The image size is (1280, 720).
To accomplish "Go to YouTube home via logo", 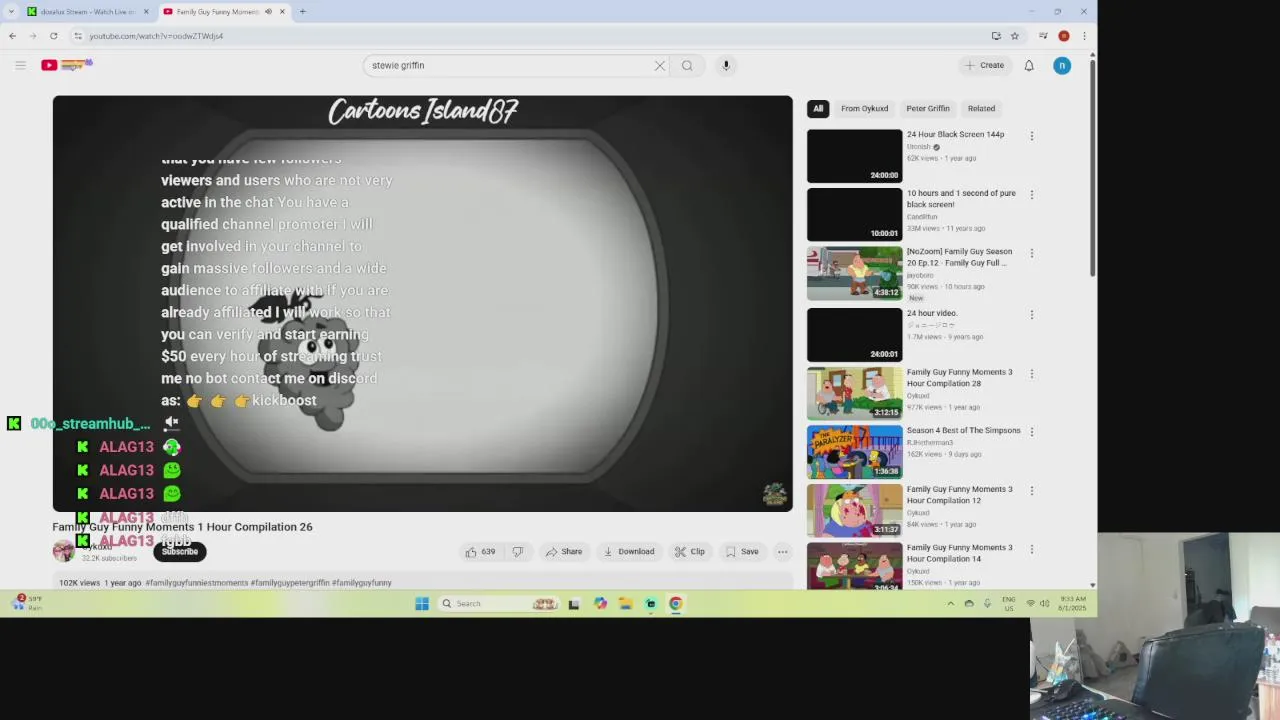I will pos(66,65).
